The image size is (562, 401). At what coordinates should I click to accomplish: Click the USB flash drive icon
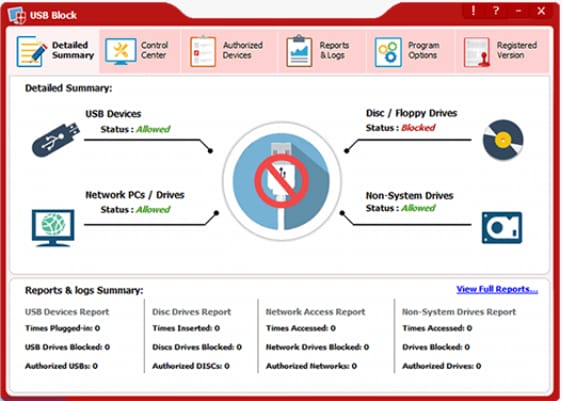tap(56, 139)
